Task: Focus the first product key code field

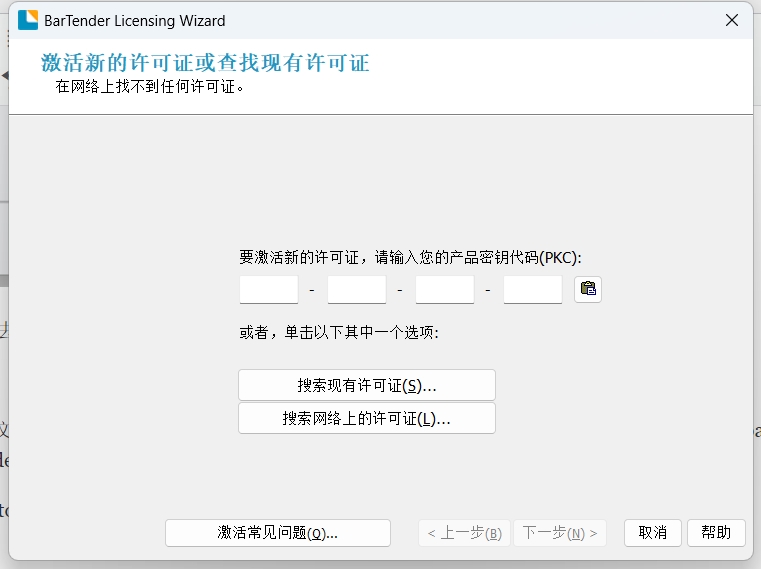Action: tap(269, 289)
